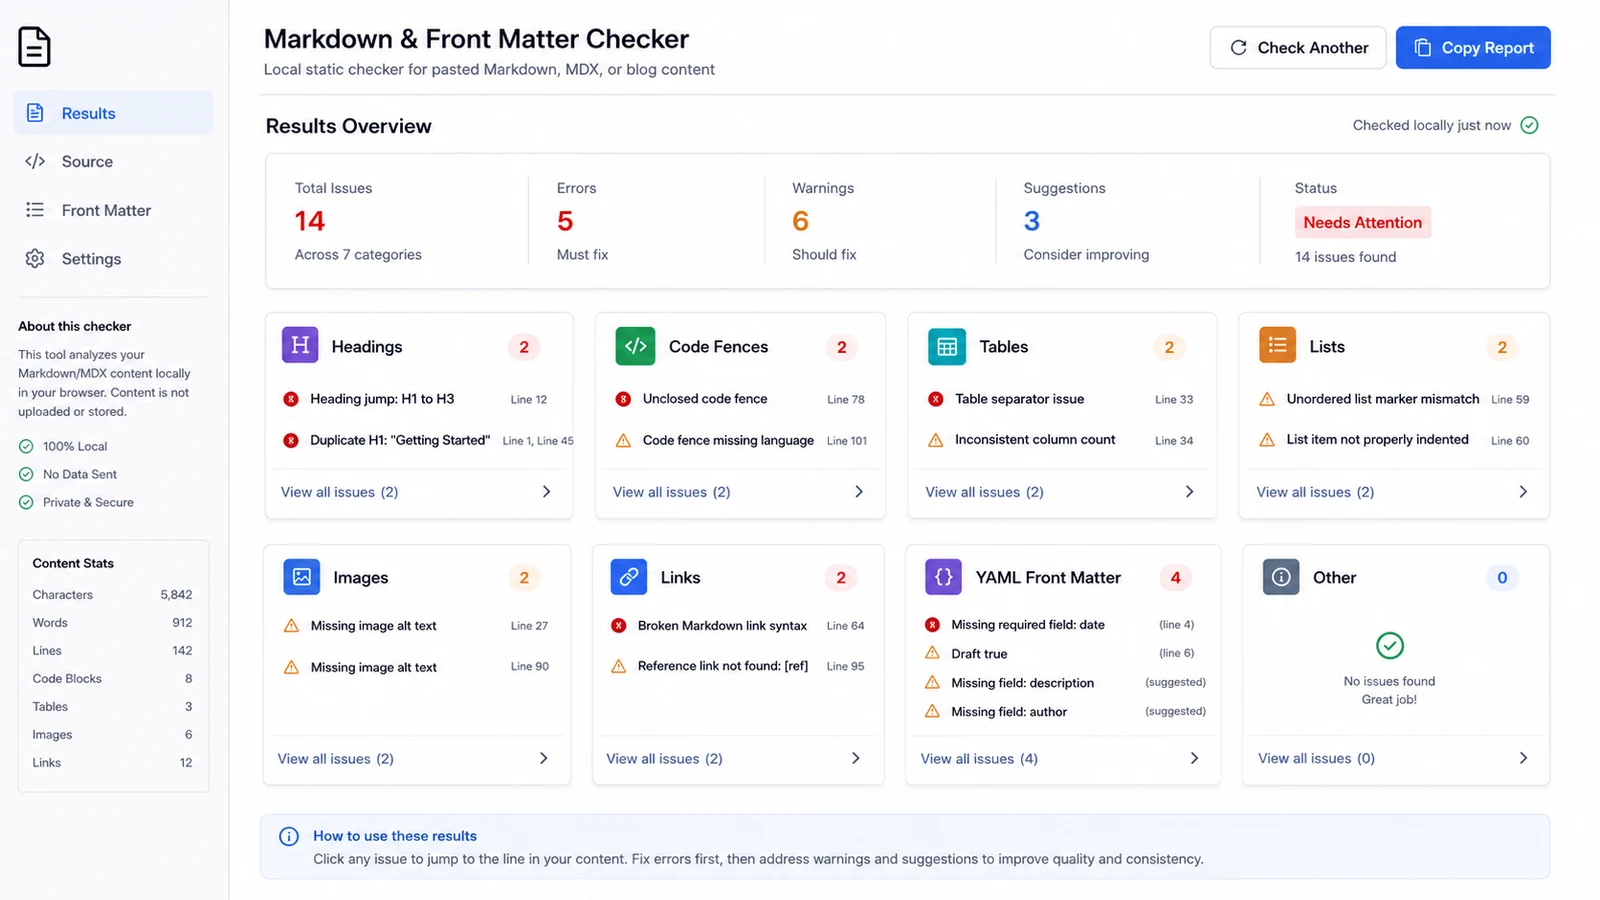Open View all issues (2) under Tables
This screenshot has height=900, width=1600.
(984, 492)
